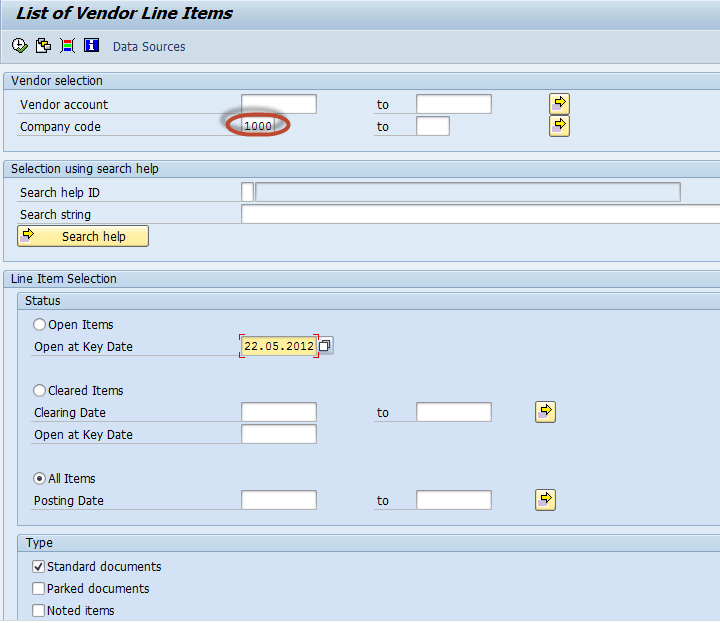Viewport: 720px width, 623px height.
Task: Select the All Items radio button
Action: [40, 479]
